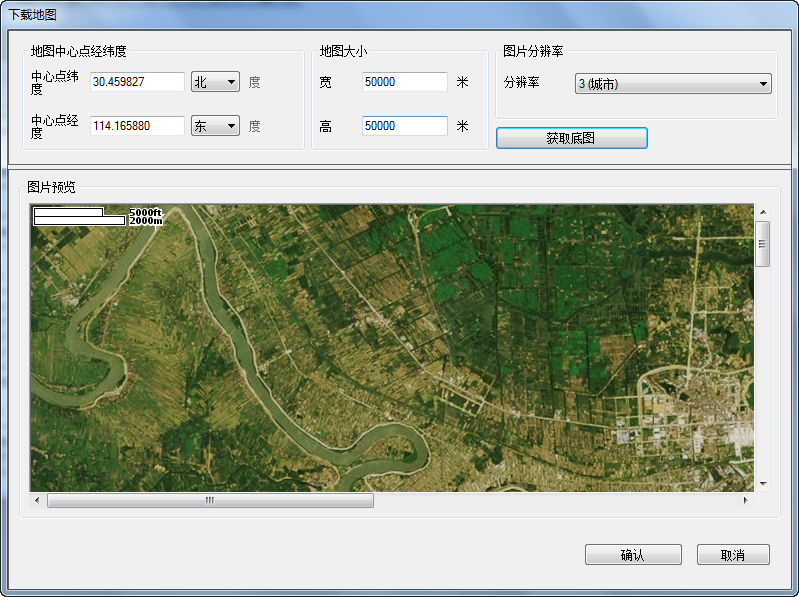This screenshot has width=799, height=597.
Task: Click the 中心点经度 label
Action: click(55, 126)
